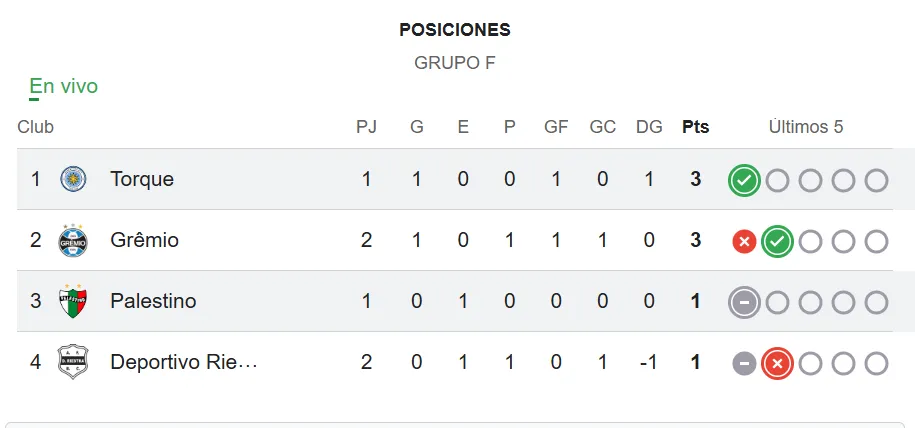Click the Torque club crest icon

73,180
